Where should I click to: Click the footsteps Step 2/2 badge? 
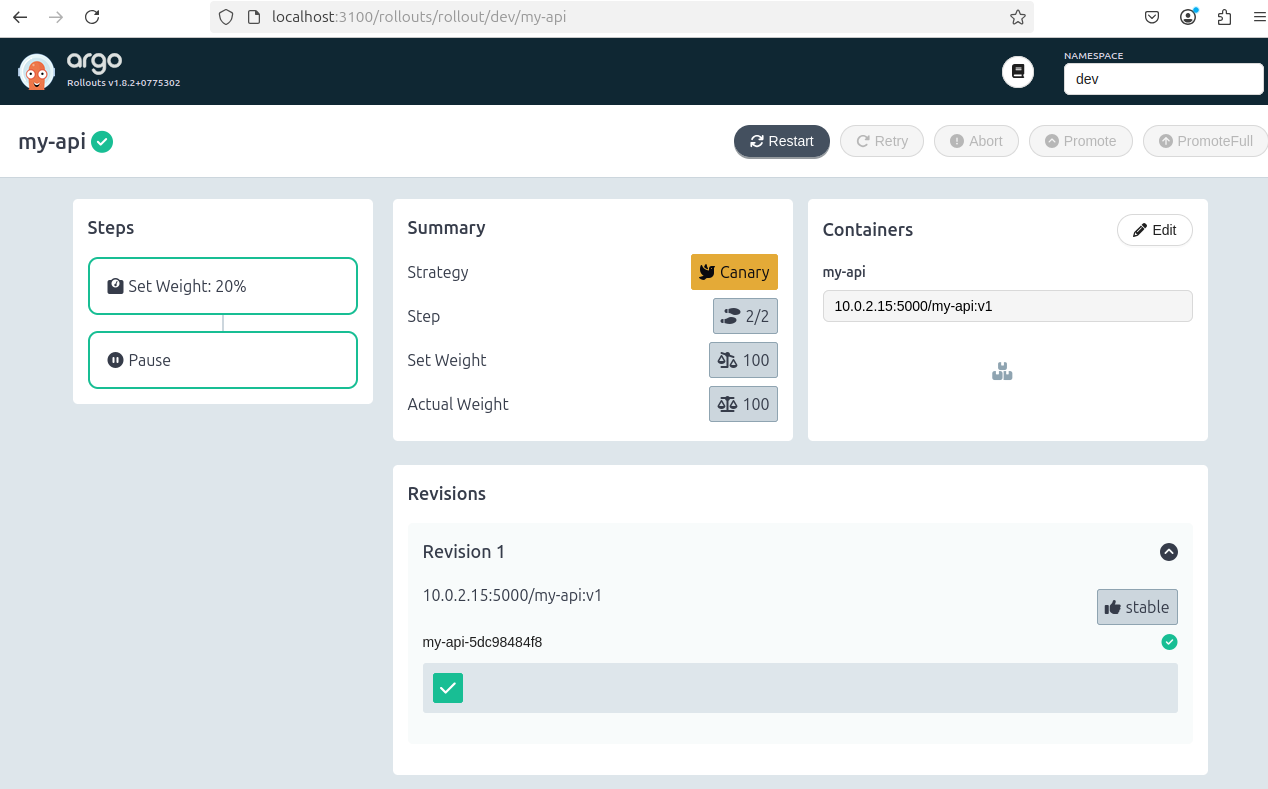tap(745, 316)
